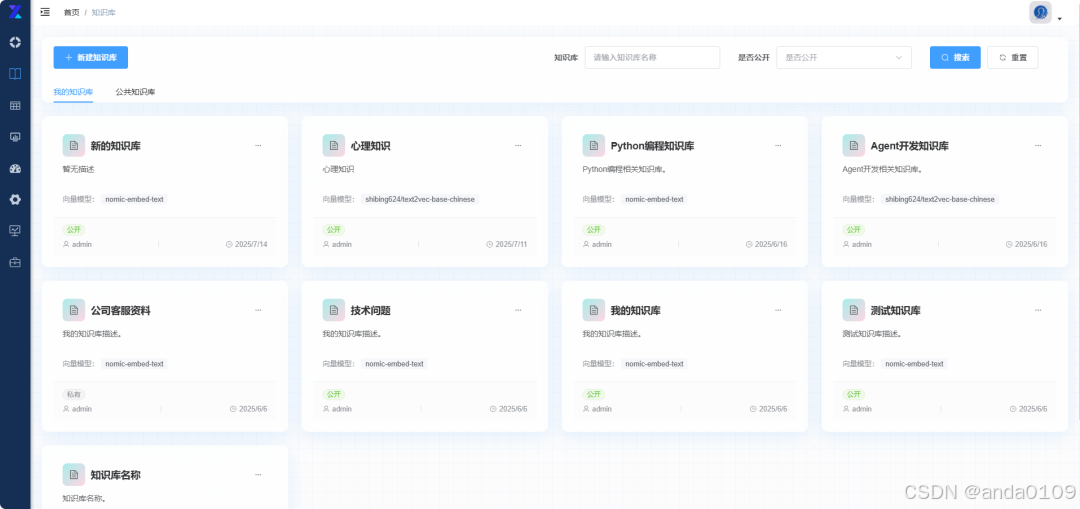Screen dimensions: 1080x509
Task: Open more options on 我的知识库 card
Action: point(778,310)
